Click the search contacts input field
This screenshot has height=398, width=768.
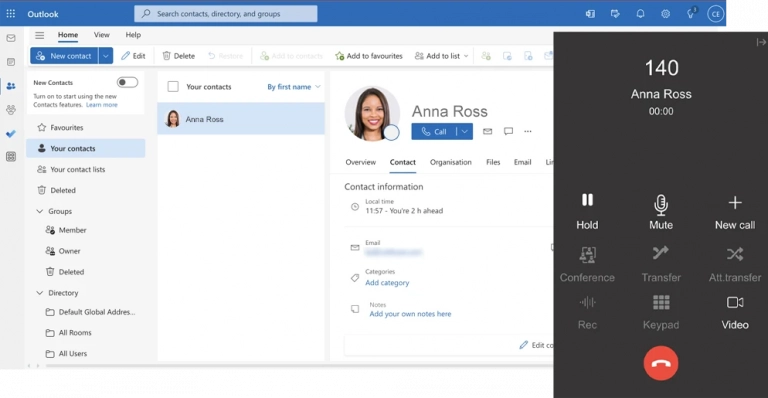tap(226, 14)
